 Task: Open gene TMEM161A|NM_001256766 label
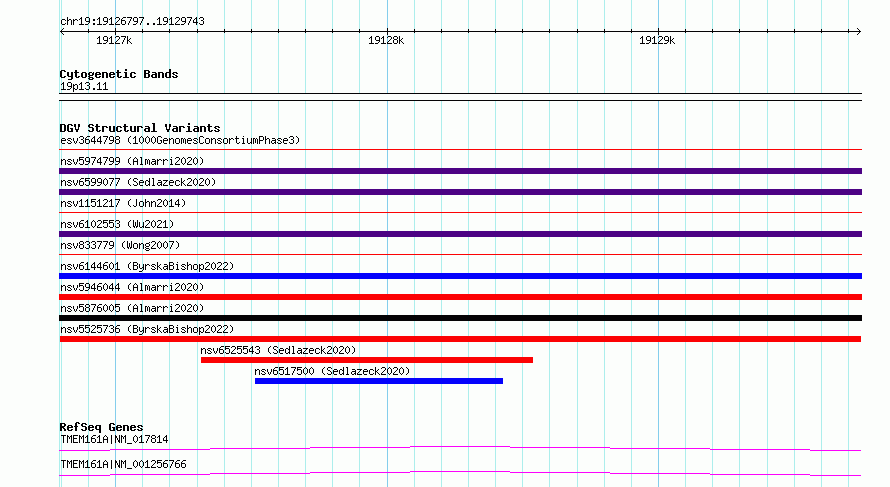point(123,464)
